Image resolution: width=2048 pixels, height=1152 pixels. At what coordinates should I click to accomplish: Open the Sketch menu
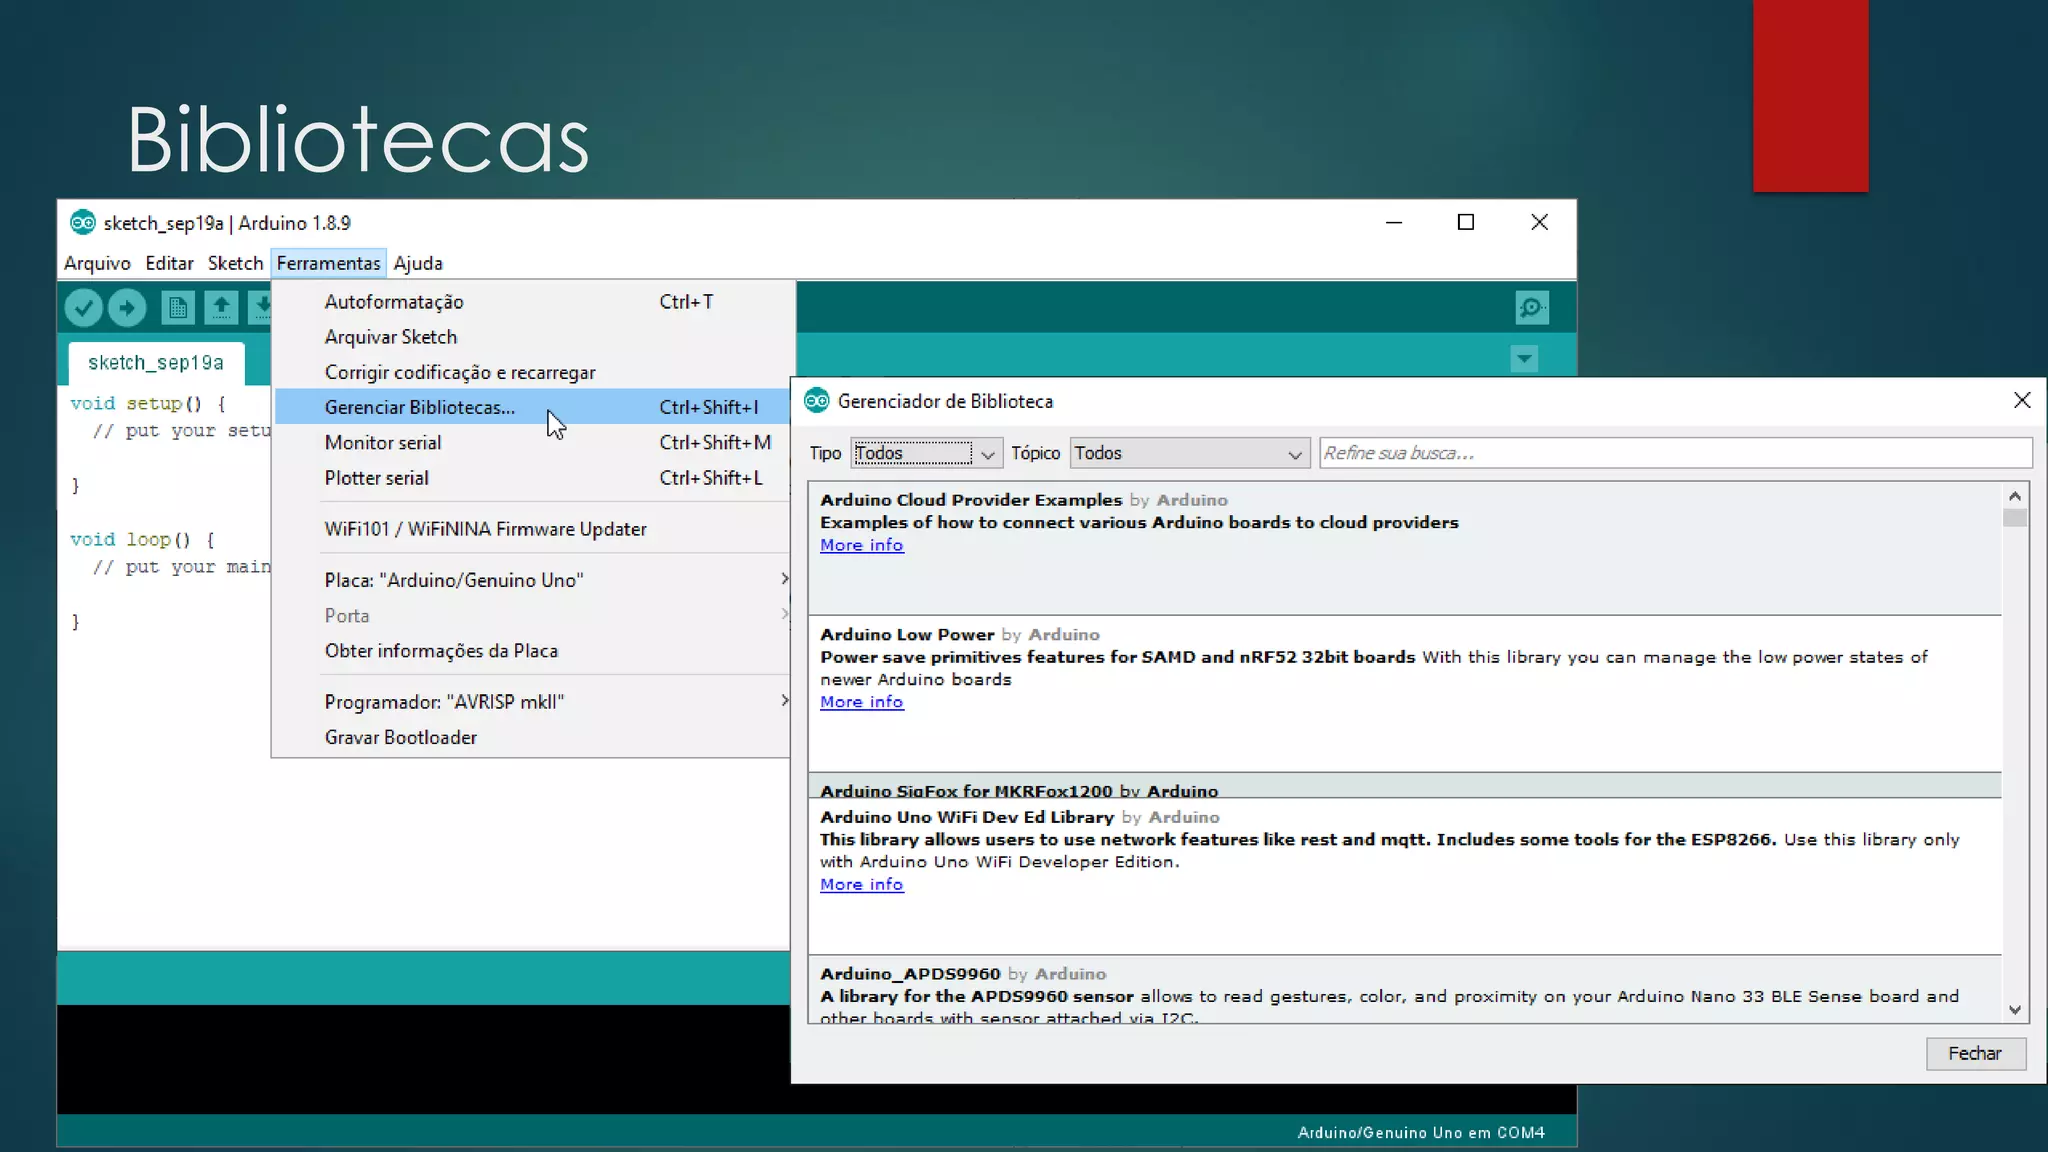[235, 264]
